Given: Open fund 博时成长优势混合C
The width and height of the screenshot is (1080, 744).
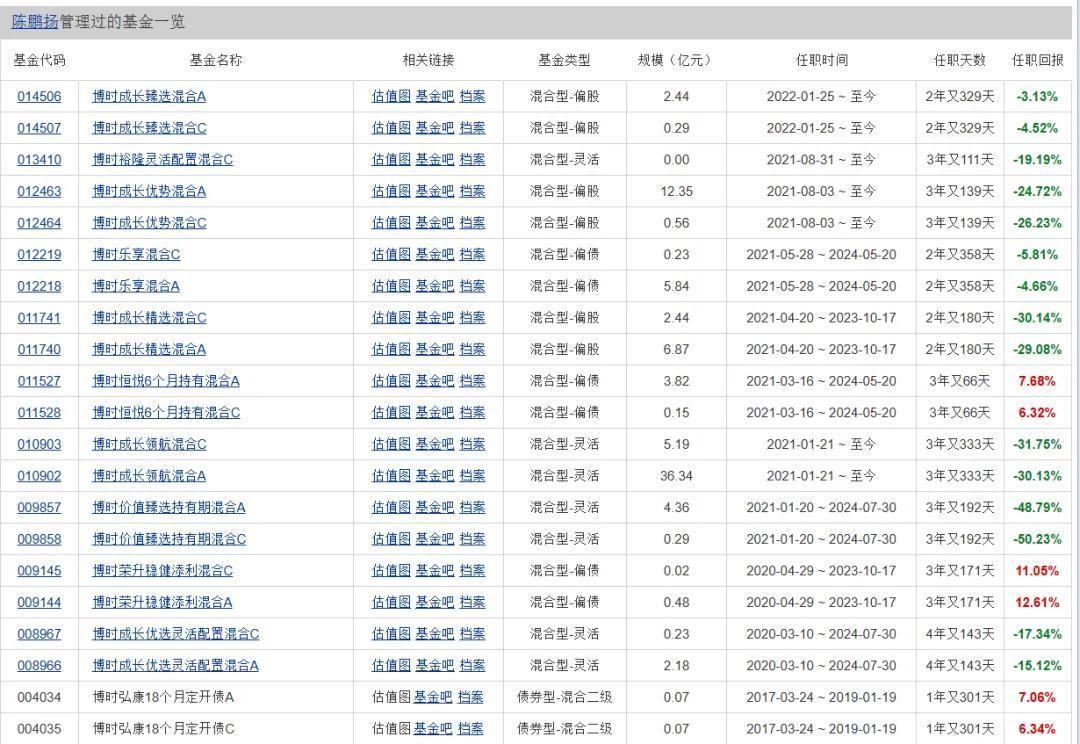Looking at the screenshot, I should coord(149,223).
